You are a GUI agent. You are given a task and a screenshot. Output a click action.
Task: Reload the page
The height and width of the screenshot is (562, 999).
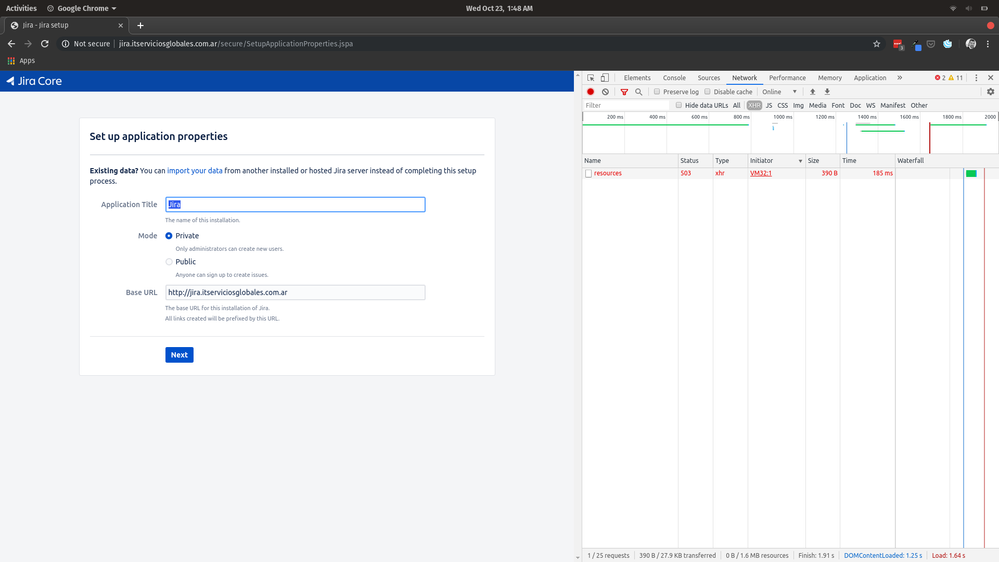click(x=45, y=44)
